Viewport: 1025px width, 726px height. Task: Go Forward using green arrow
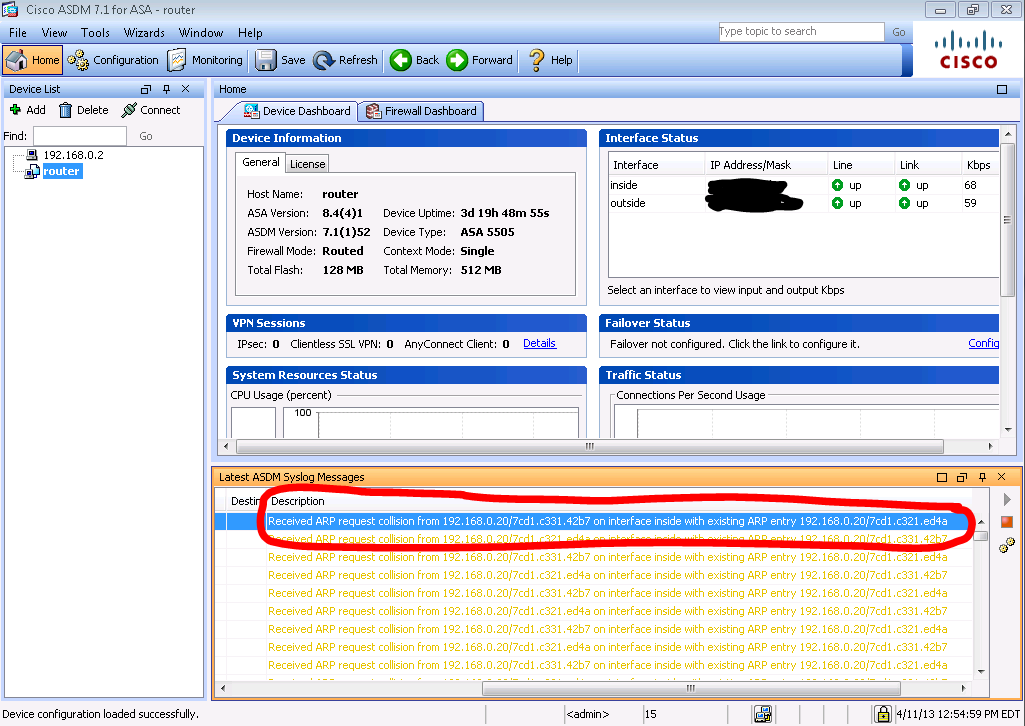[x=480, y=60]
